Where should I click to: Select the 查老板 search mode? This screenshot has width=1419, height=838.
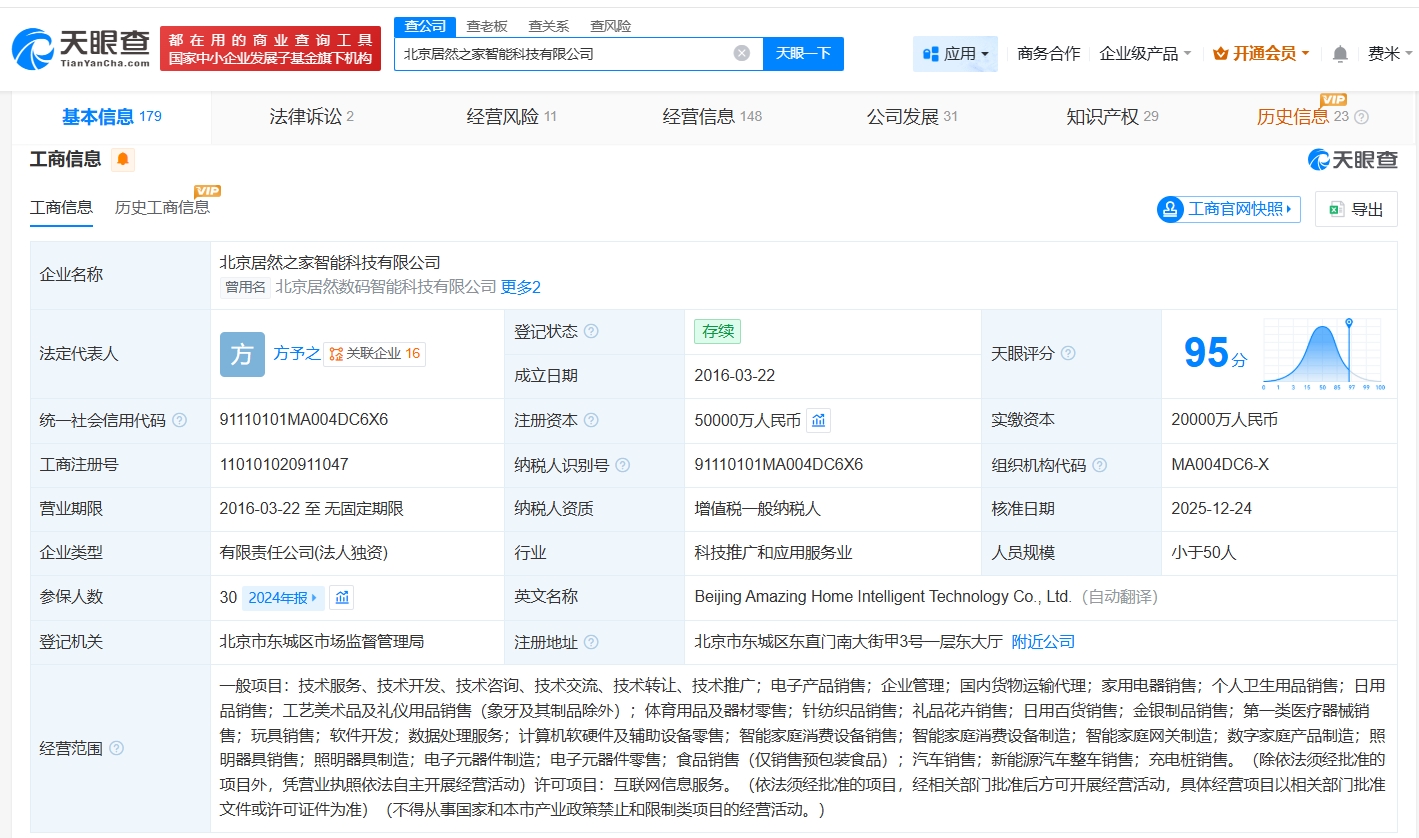tap(487, 26)
